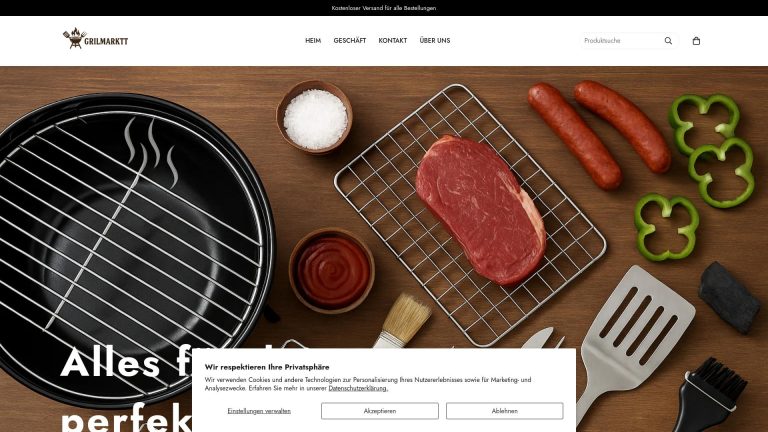Click the 'Alles f' hero headline text
This screenshot has height=432, width=768.
pos(125,362)
